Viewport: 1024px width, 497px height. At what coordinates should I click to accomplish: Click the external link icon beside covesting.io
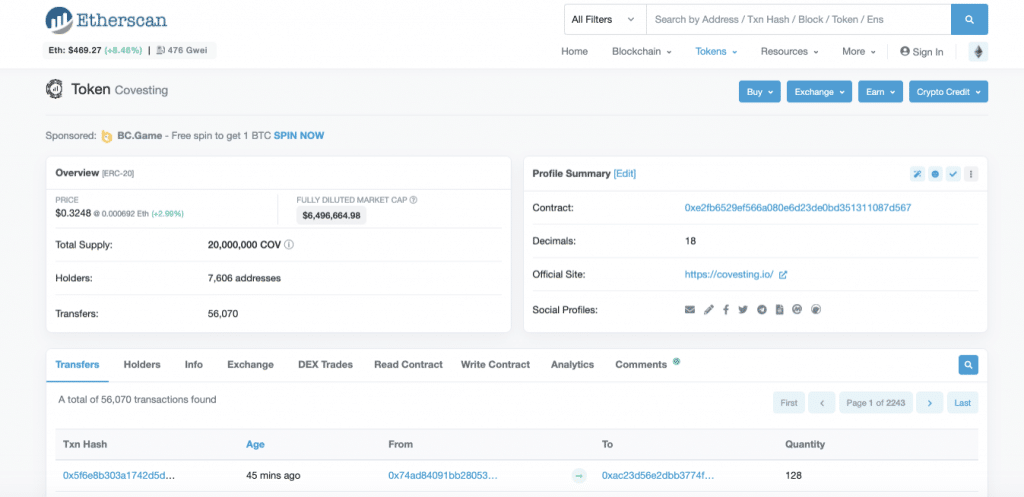(x=783, y=275)
